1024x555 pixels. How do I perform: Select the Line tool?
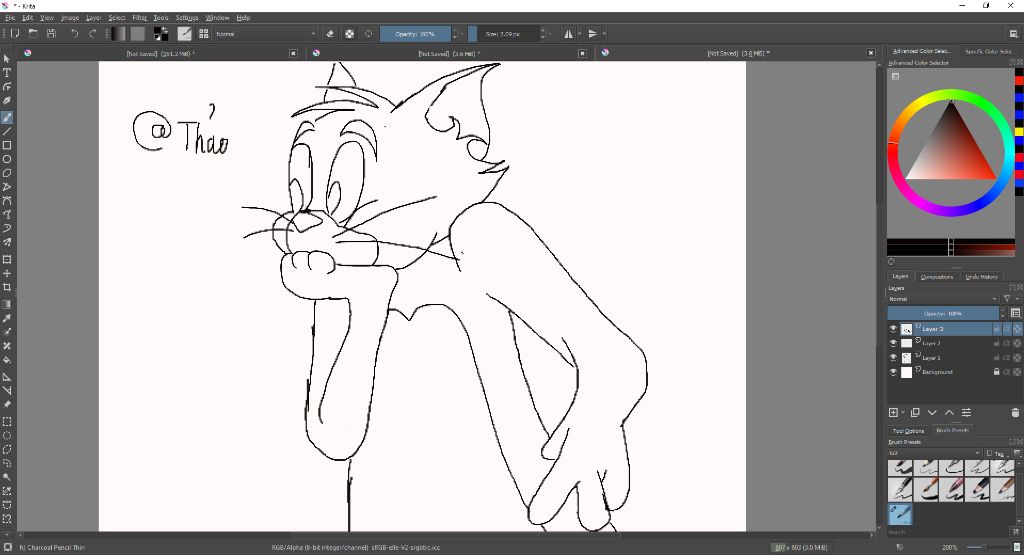7,131
